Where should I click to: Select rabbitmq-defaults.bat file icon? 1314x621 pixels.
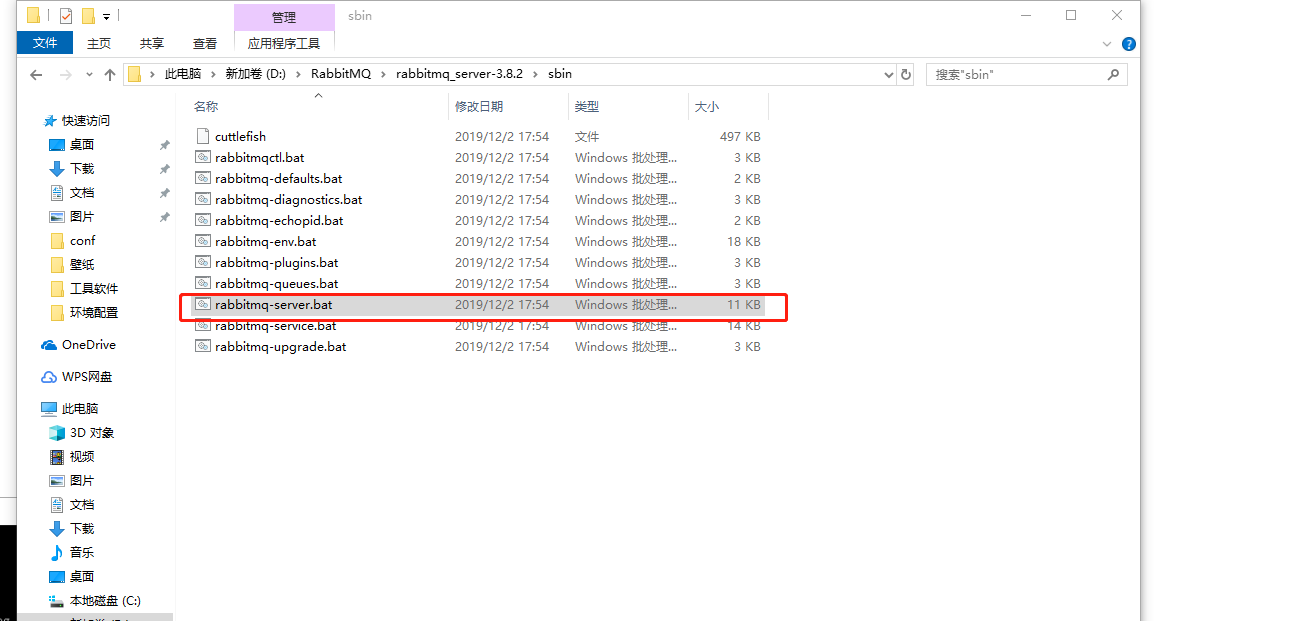pos(203,178)
